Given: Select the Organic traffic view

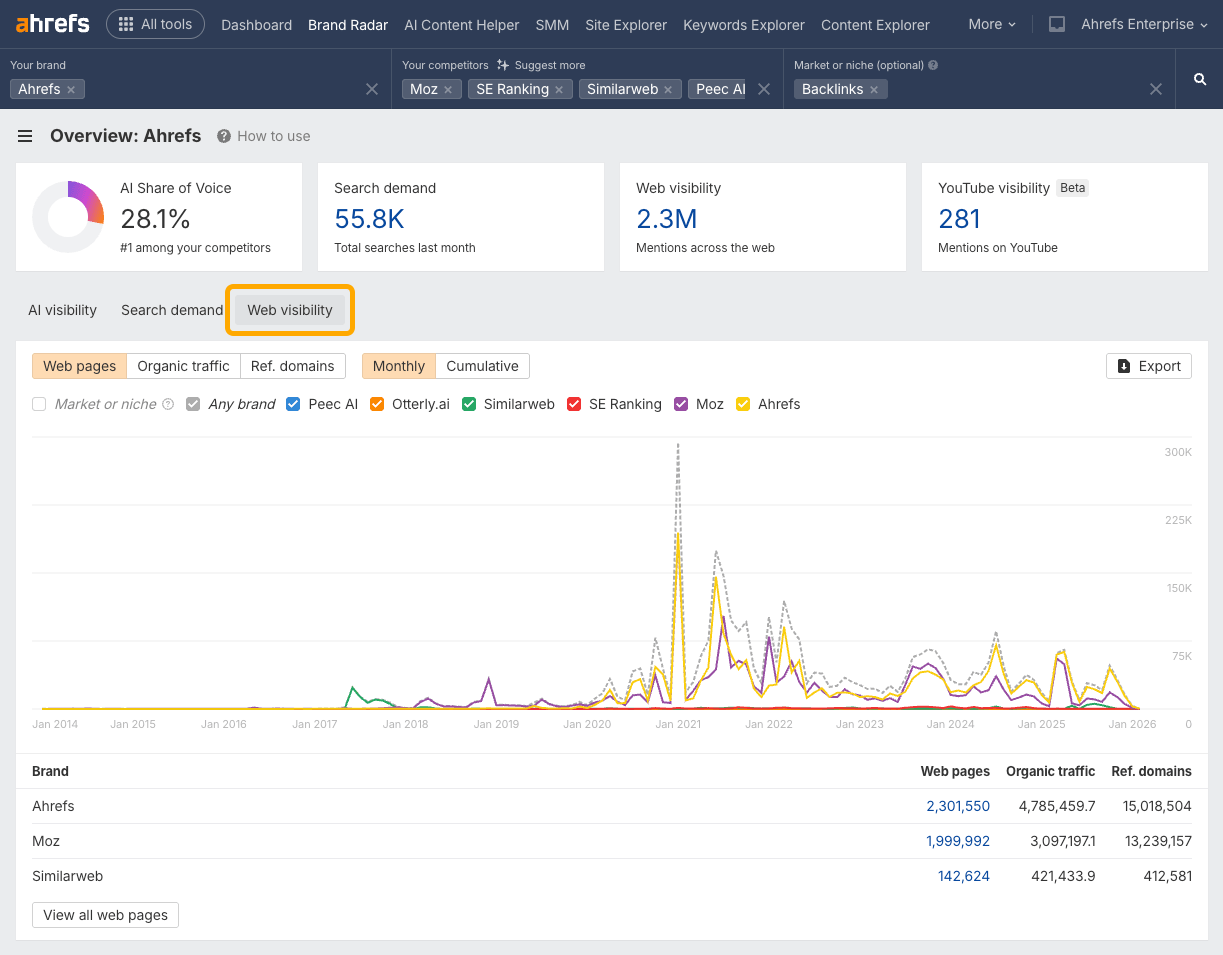Looking at the screenshot, I should pos(183,366).
